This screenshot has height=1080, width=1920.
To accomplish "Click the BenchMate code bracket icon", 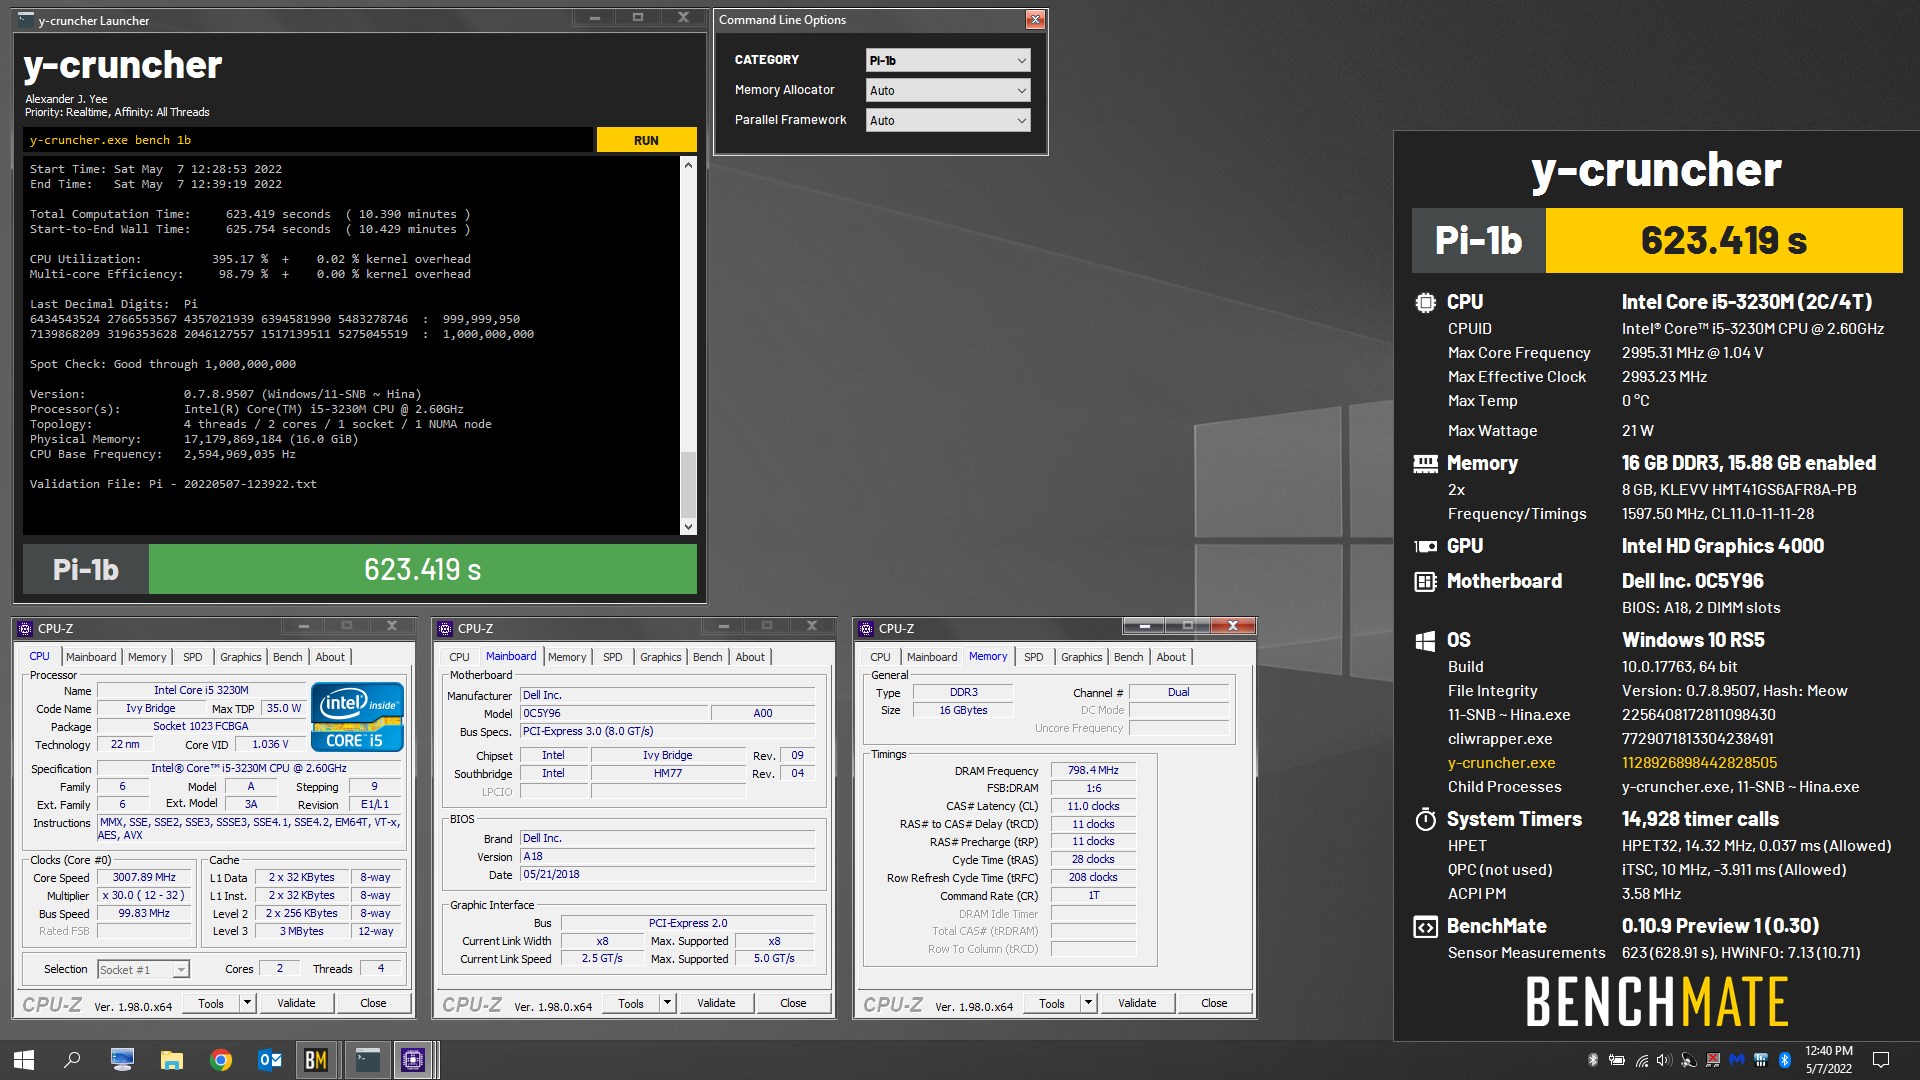I will [x=1425, y=926].
